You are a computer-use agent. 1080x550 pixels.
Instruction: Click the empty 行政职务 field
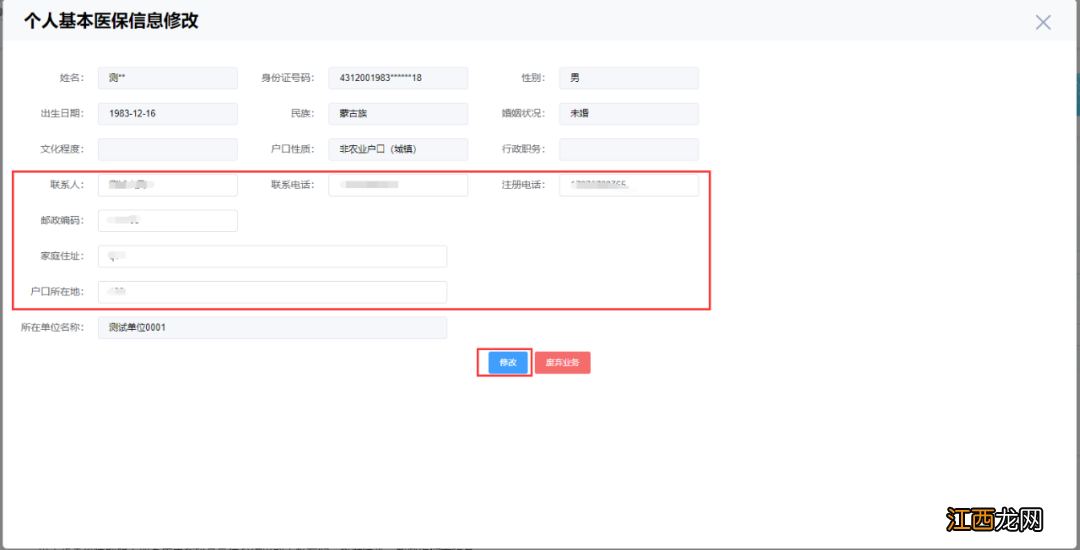[628, 150]
